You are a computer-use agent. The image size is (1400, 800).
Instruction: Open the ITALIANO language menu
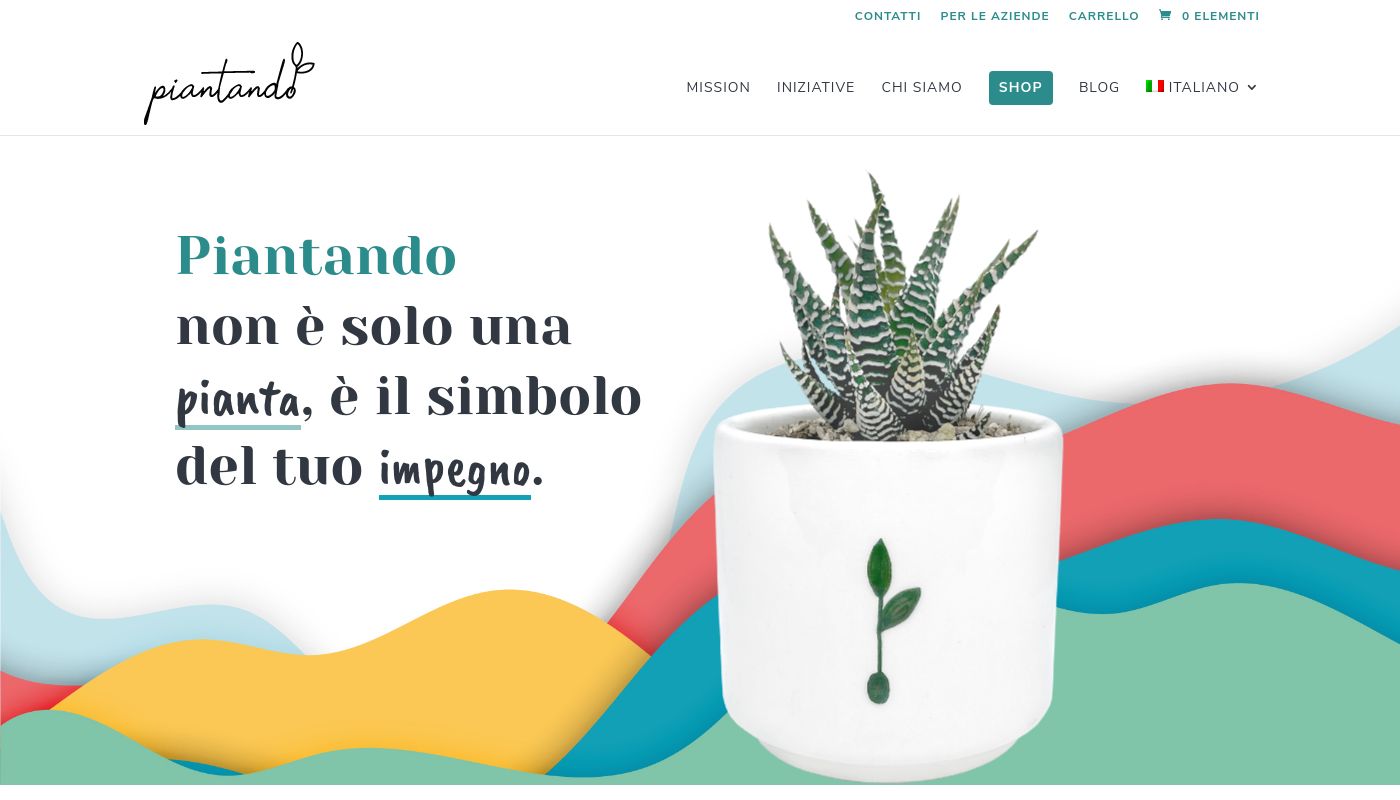(1201, 88)
